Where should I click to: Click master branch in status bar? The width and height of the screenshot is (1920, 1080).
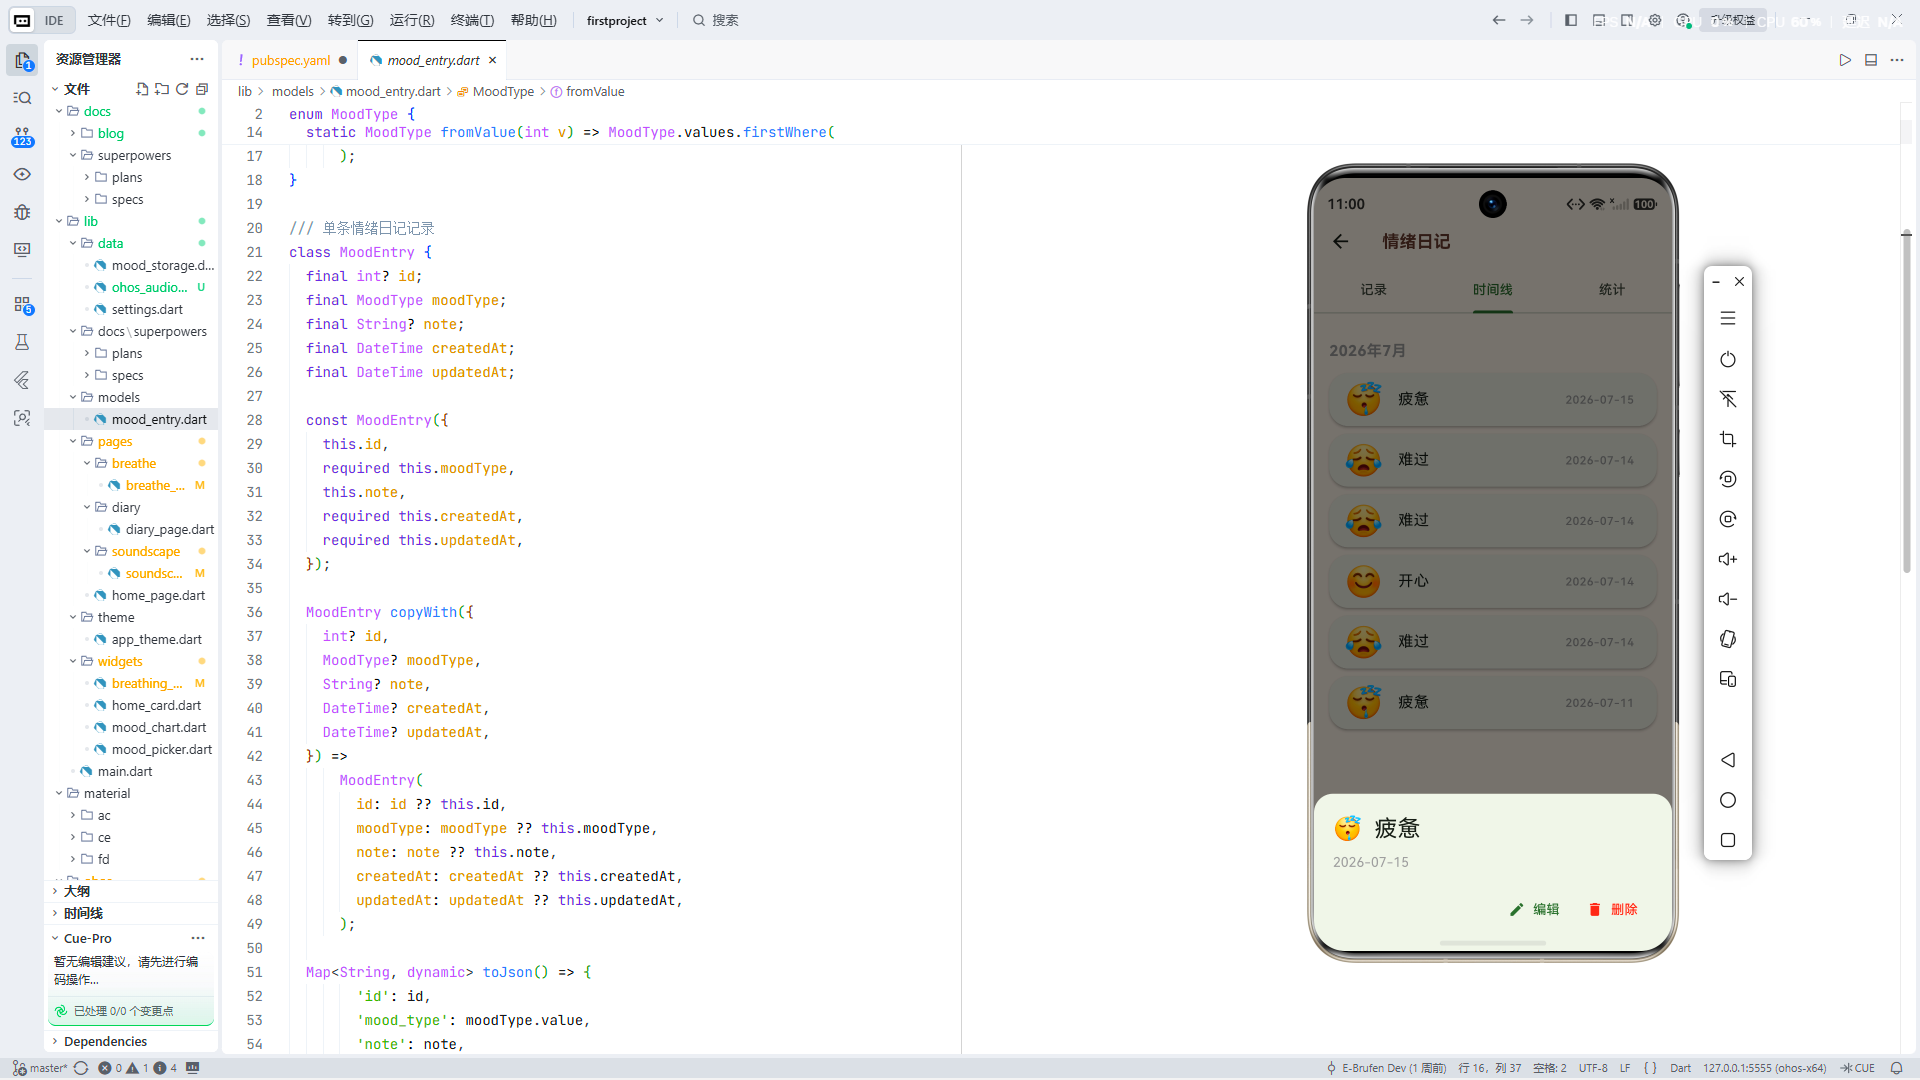tap(40, 1068)
